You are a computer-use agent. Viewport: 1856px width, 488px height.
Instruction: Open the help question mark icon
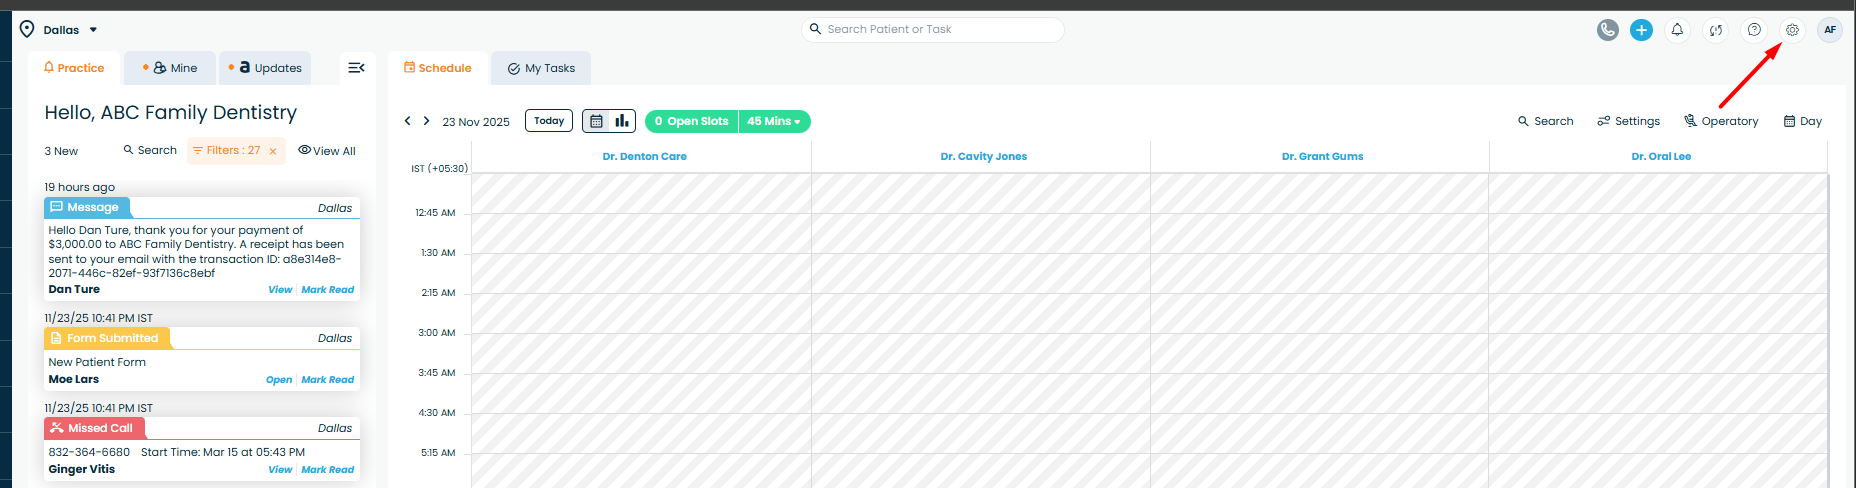1753,30
